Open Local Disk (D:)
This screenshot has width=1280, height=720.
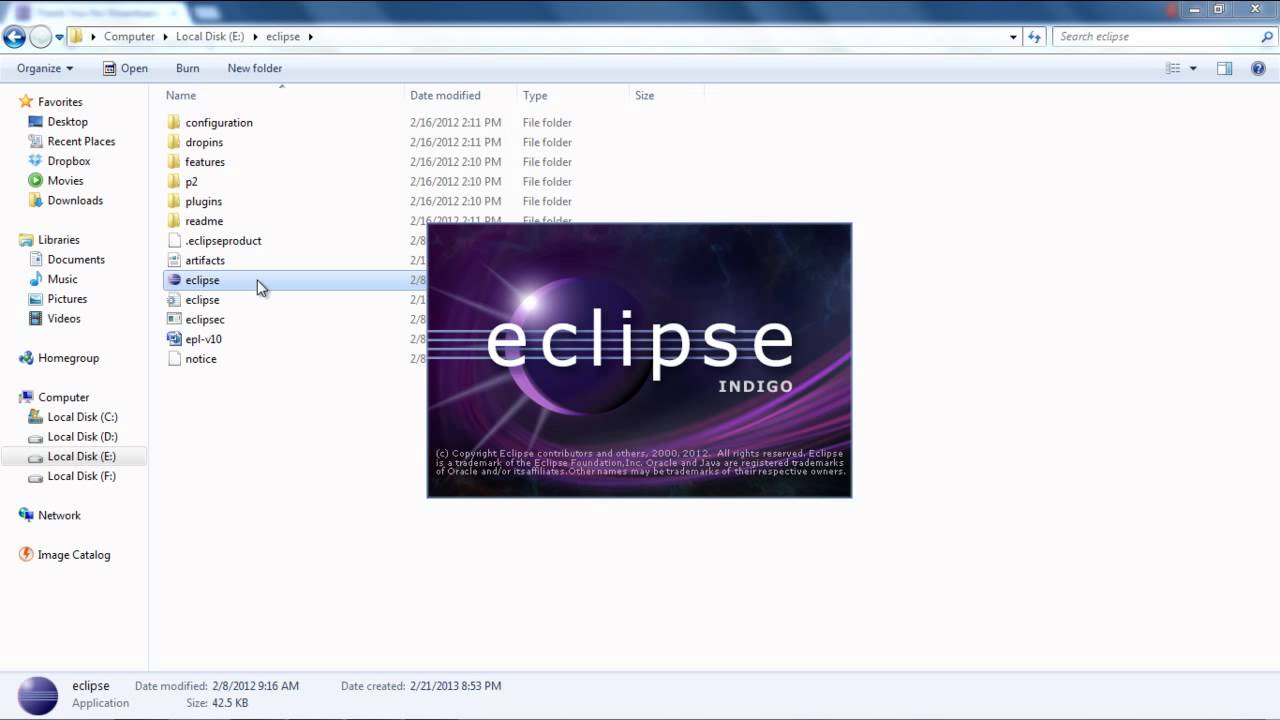click(x=82, y=436)
